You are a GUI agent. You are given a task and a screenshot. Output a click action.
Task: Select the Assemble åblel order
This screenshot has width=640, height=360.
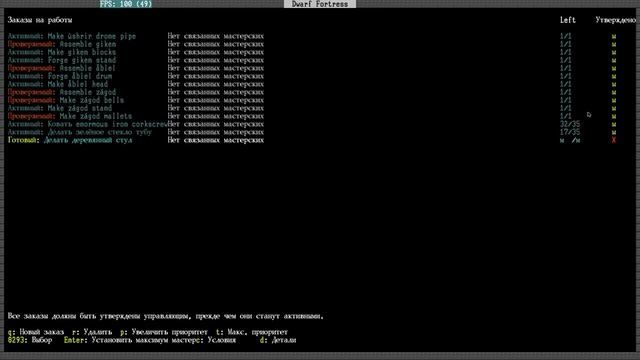pyautogui.click(x=62, y=68)
